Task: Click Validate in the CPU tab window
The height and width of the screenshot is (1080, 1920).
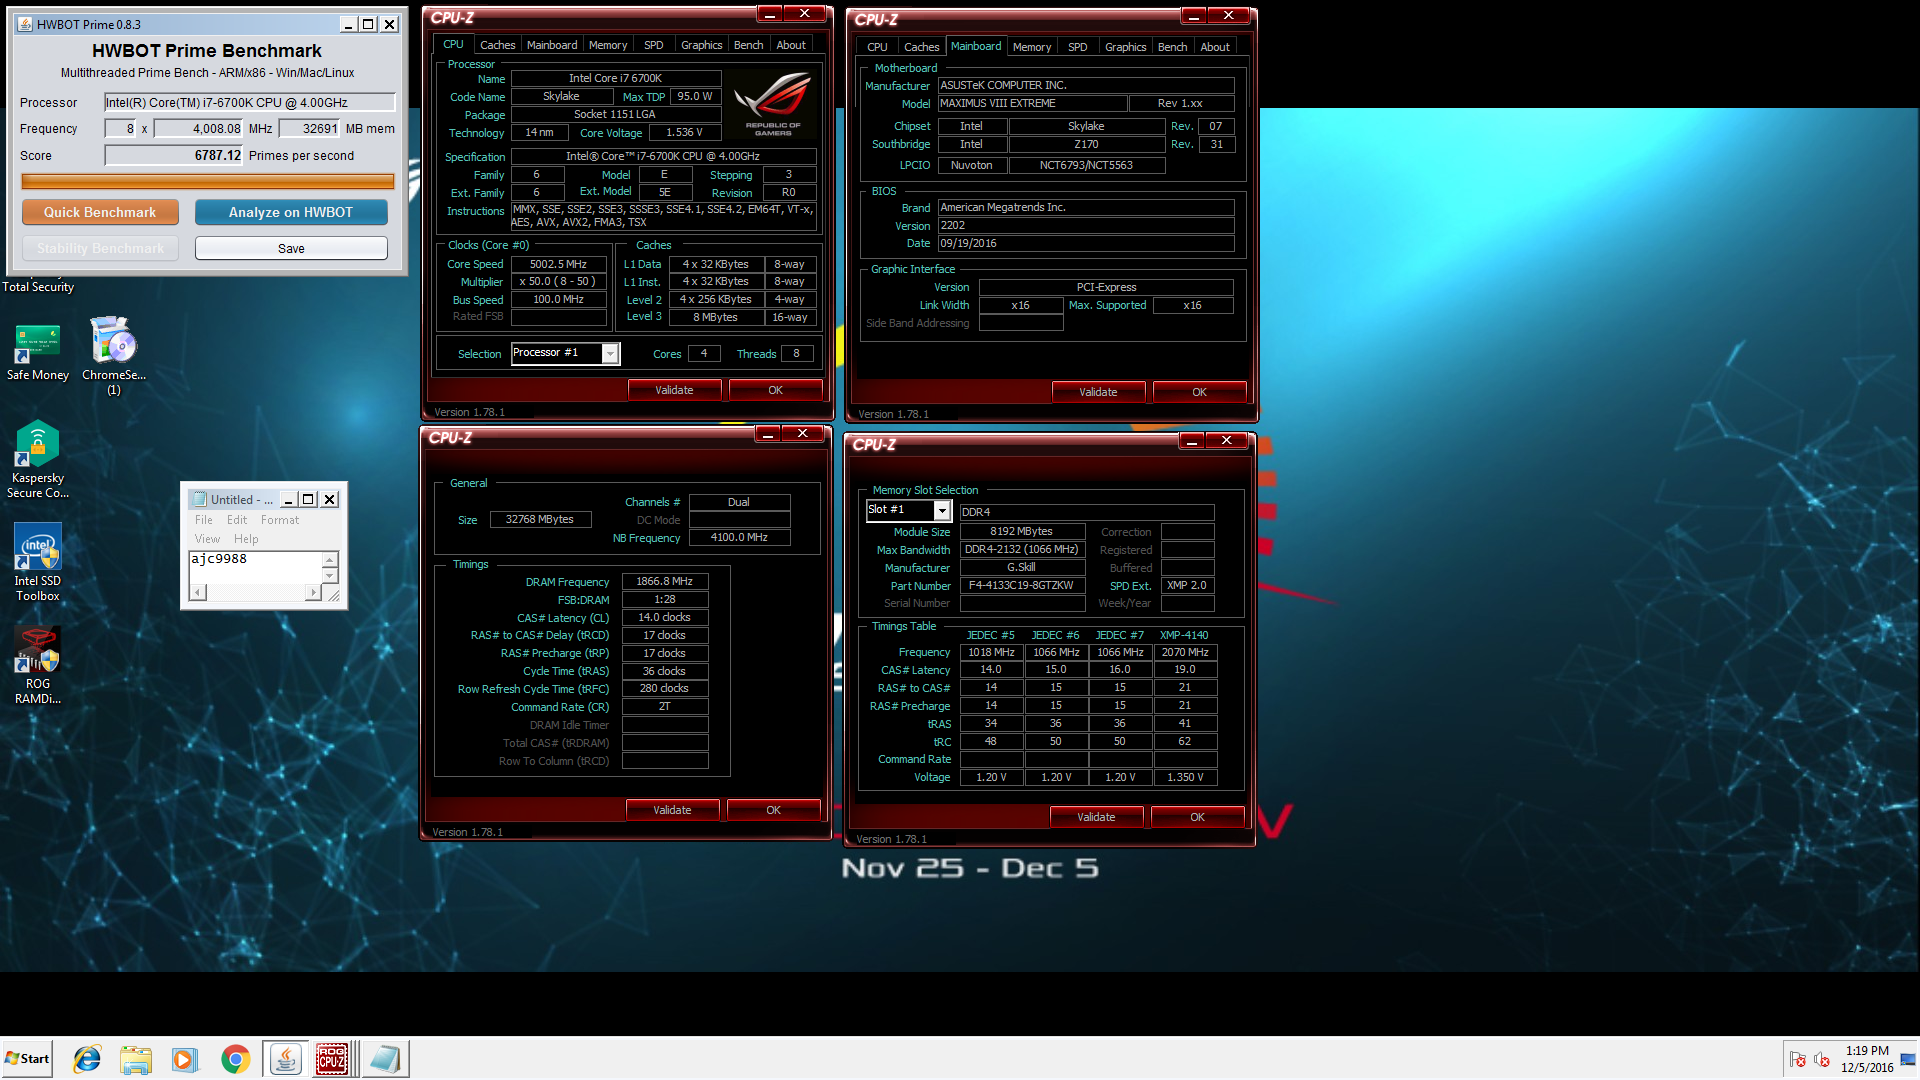Action: tap(674, 390)
